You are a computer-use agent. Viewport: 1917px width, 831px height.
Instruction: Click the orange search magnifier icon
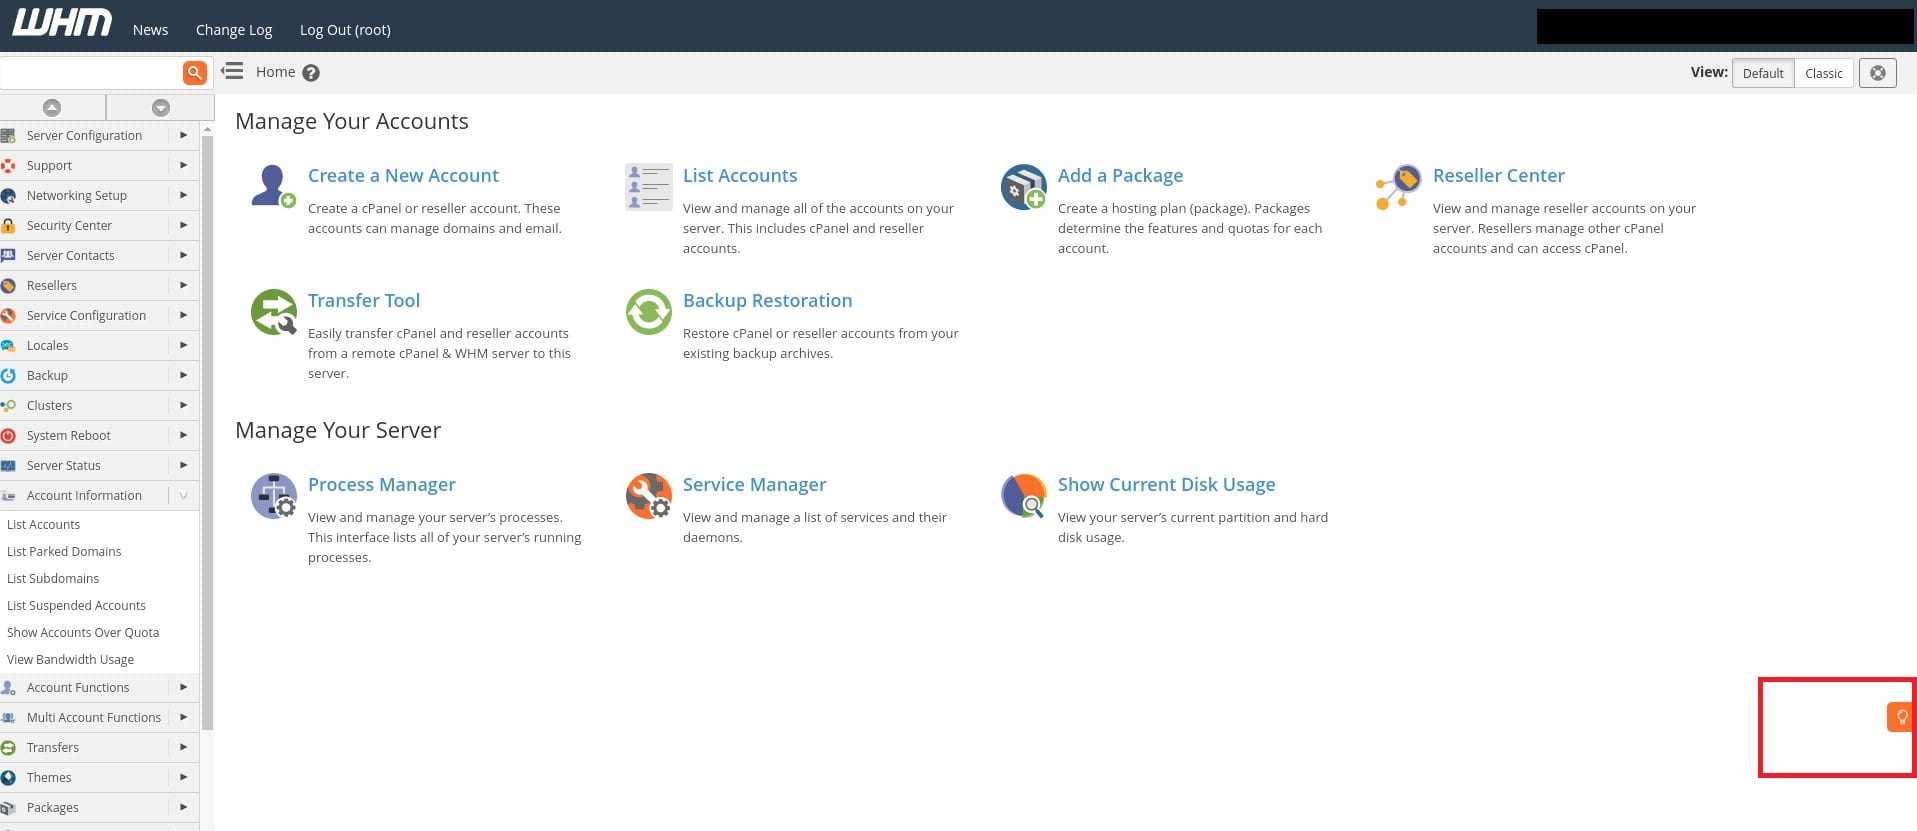[x=194, y=72]
